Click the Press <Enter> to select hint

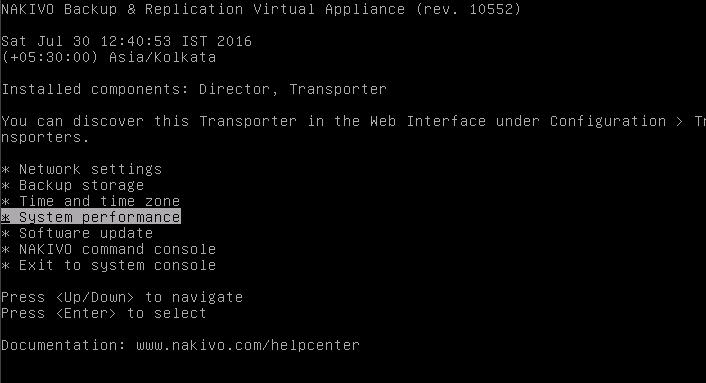[104, 313]
